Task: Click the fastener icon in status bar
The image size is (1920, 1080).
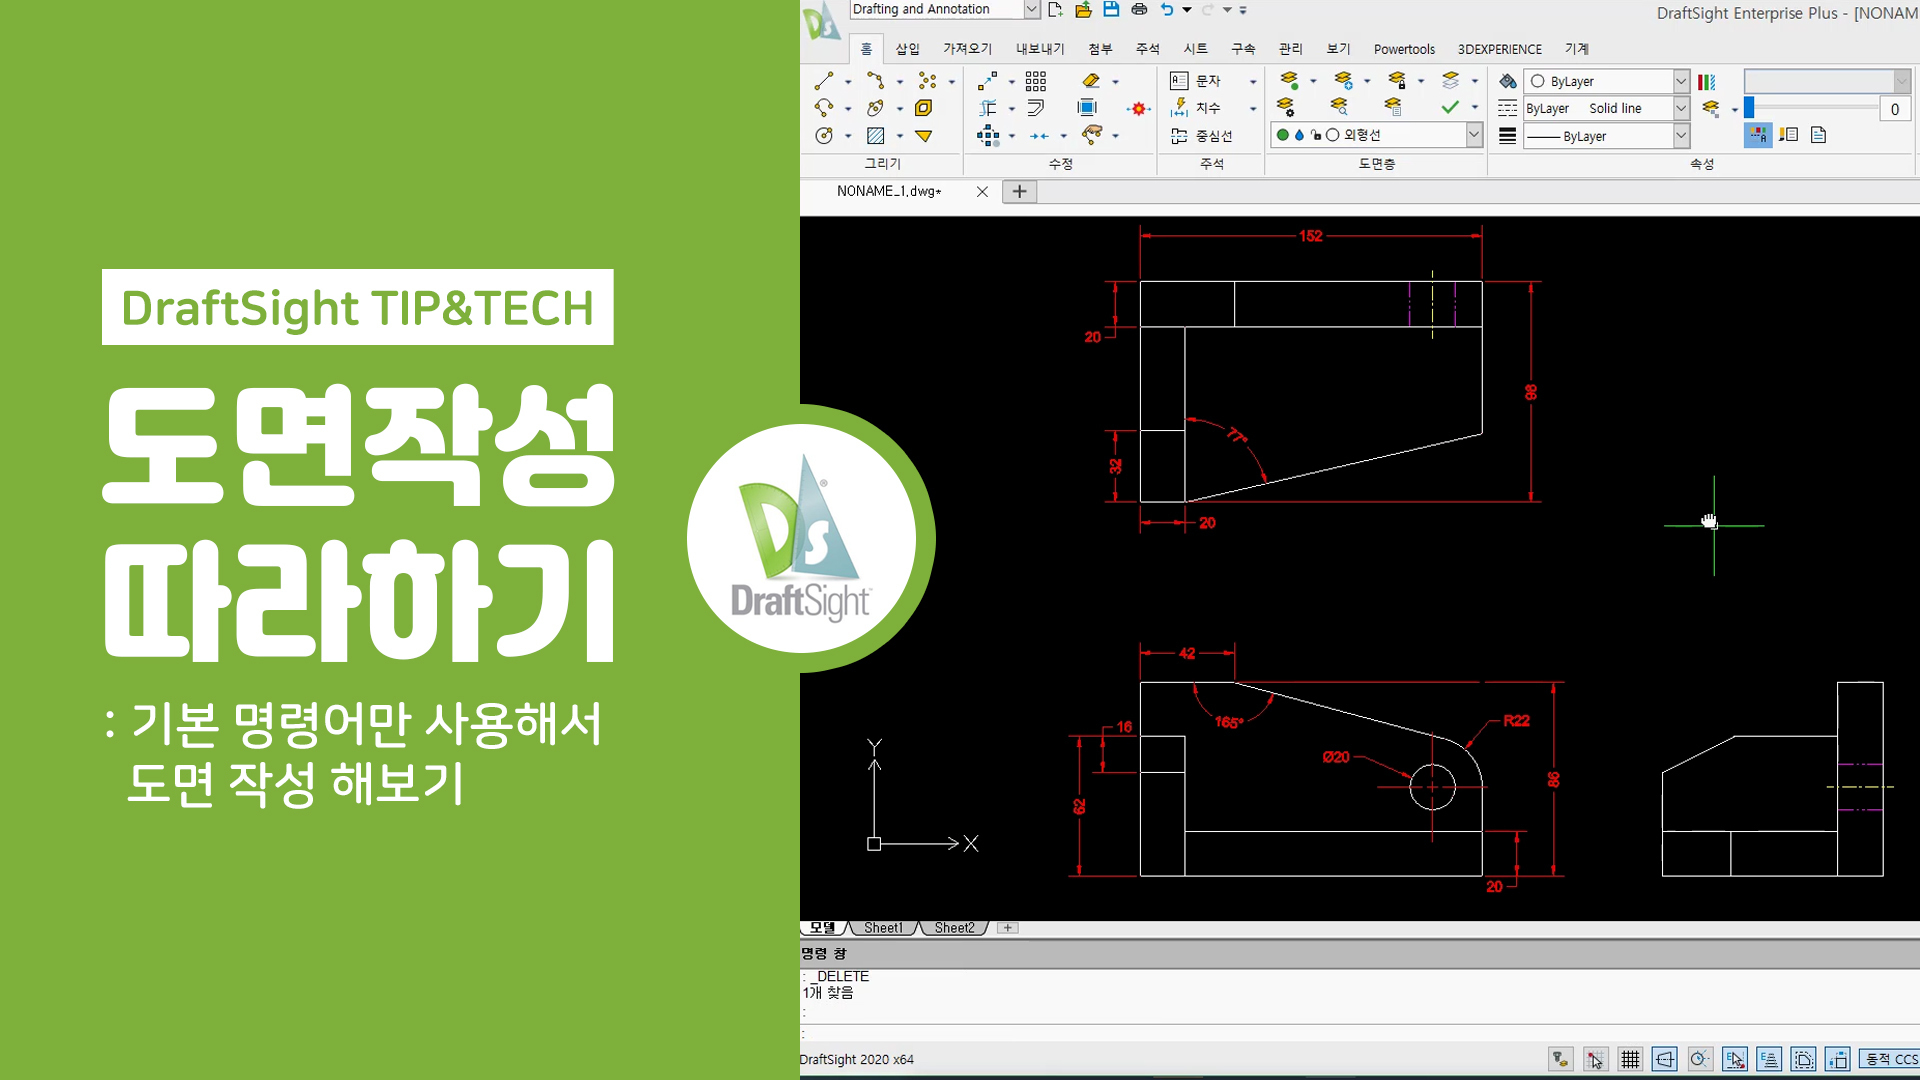Action: pyautogui.click(x=1561, y=1059)
